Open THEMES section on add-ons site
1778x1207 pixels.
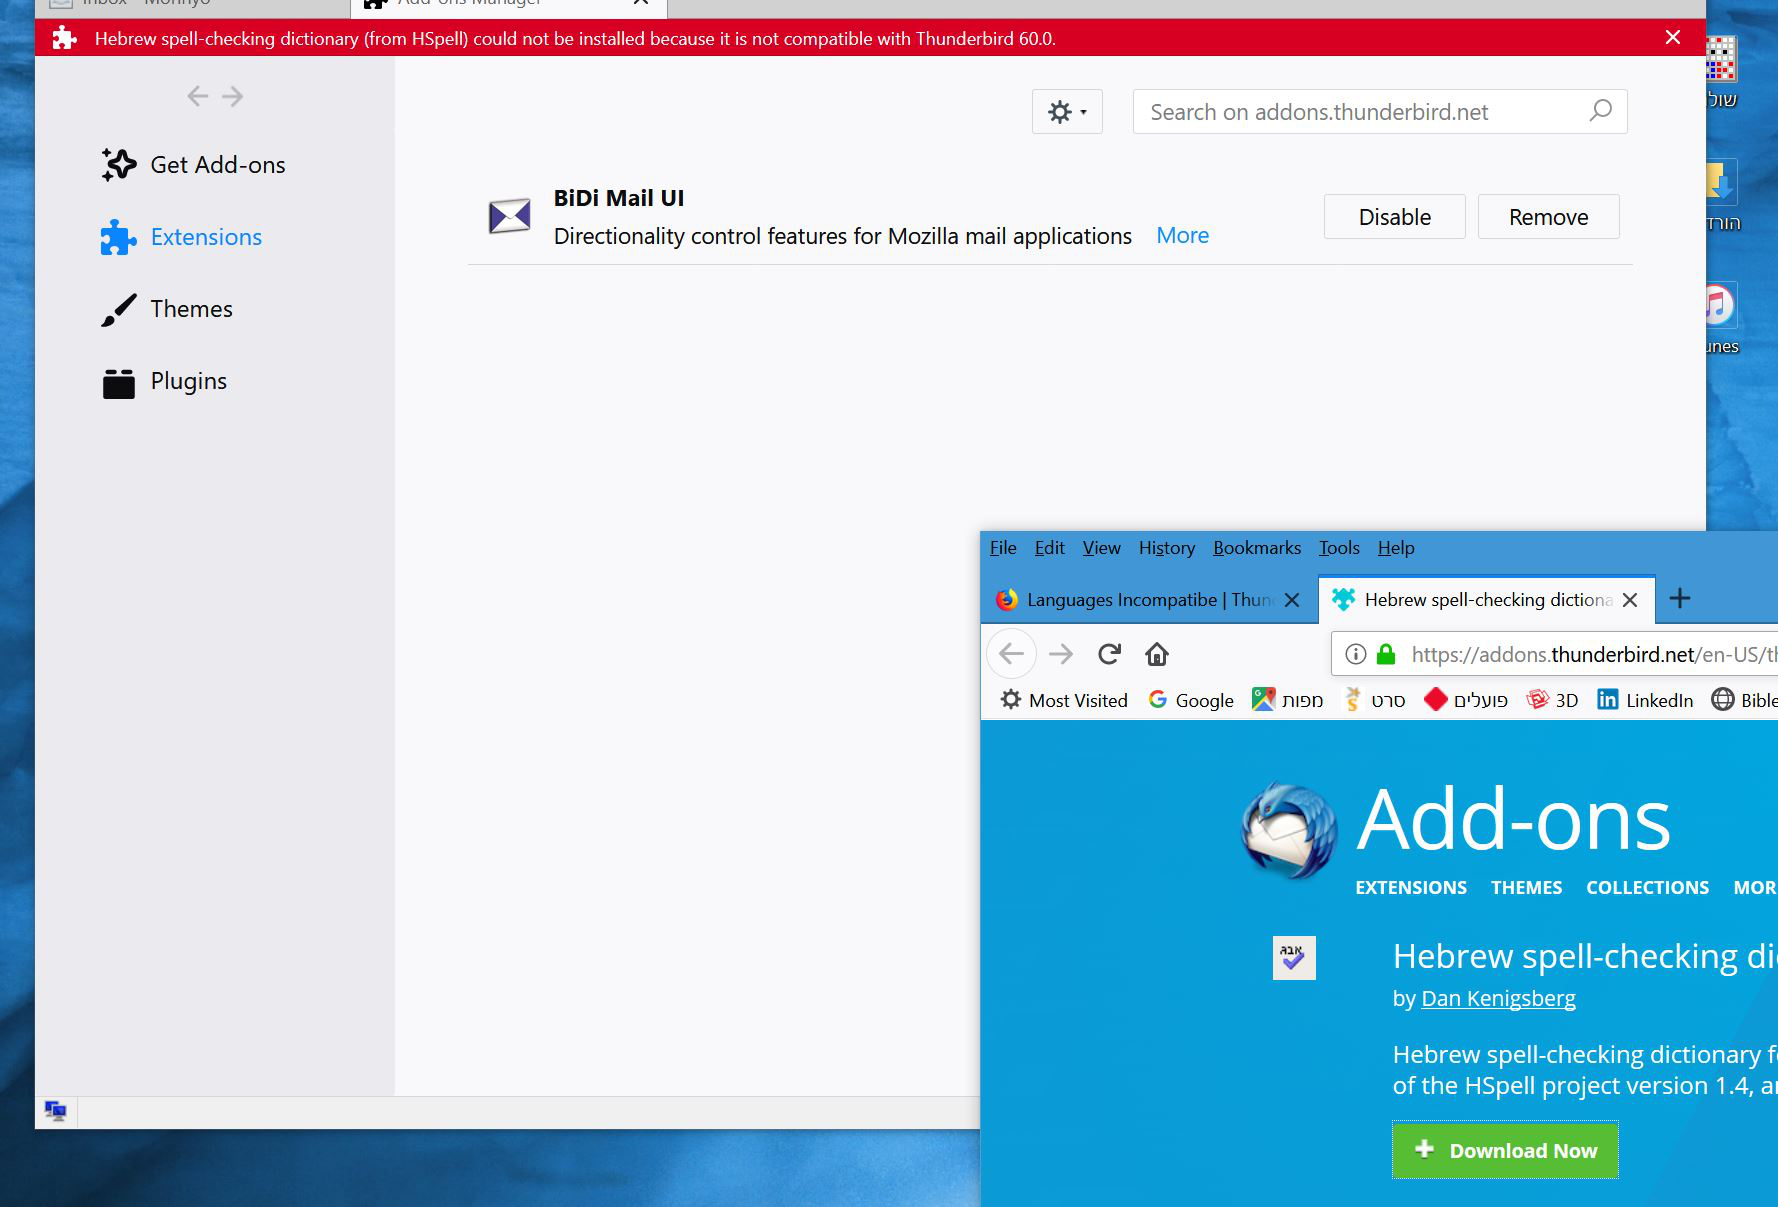click(x=1526, y=888)
